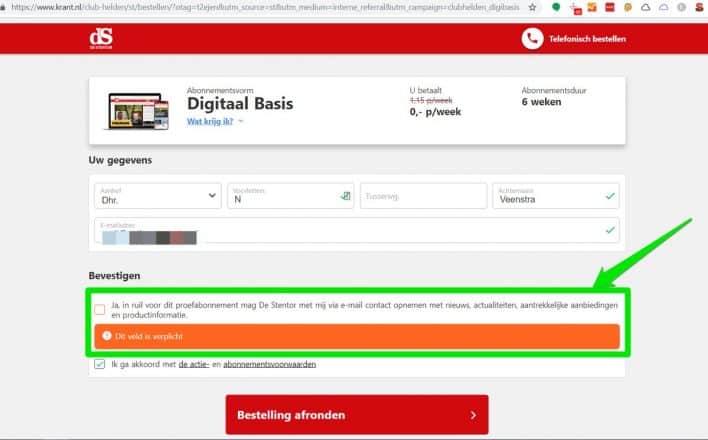This screenshot has height=440, width=708.
Task: Open the 'de actie-' voorwaarden link
Action: [x=194, y=364]
